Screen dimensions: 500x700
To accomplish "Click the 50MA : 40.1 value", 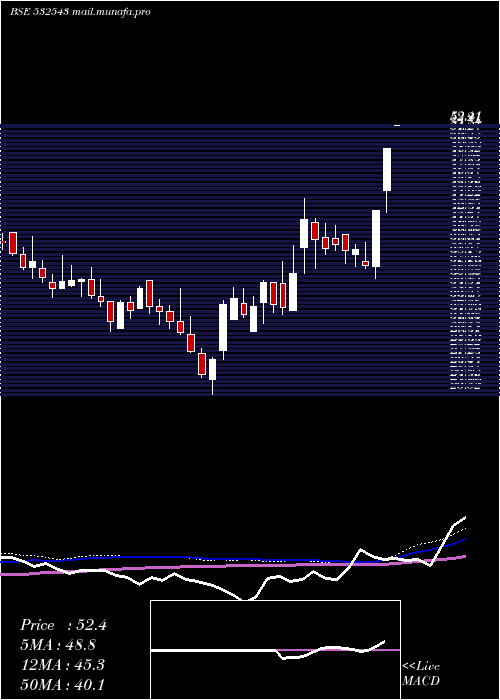I will click(x=63, y=684).
